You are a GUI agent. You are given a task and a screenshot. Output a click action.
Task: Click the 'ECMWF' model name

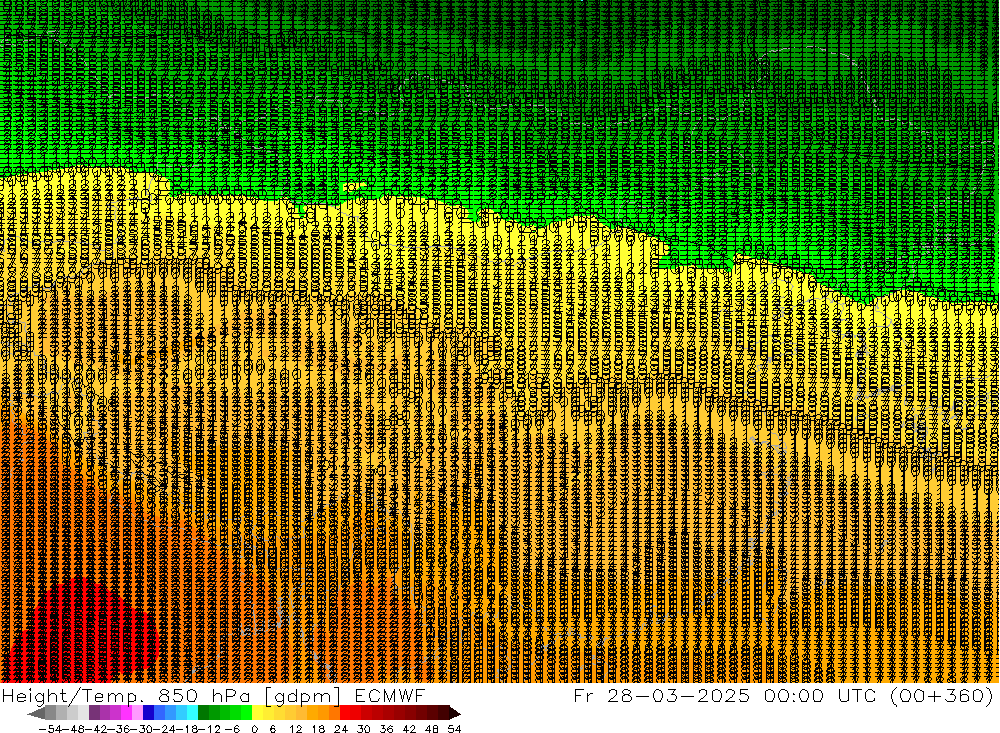pos(389,696)
